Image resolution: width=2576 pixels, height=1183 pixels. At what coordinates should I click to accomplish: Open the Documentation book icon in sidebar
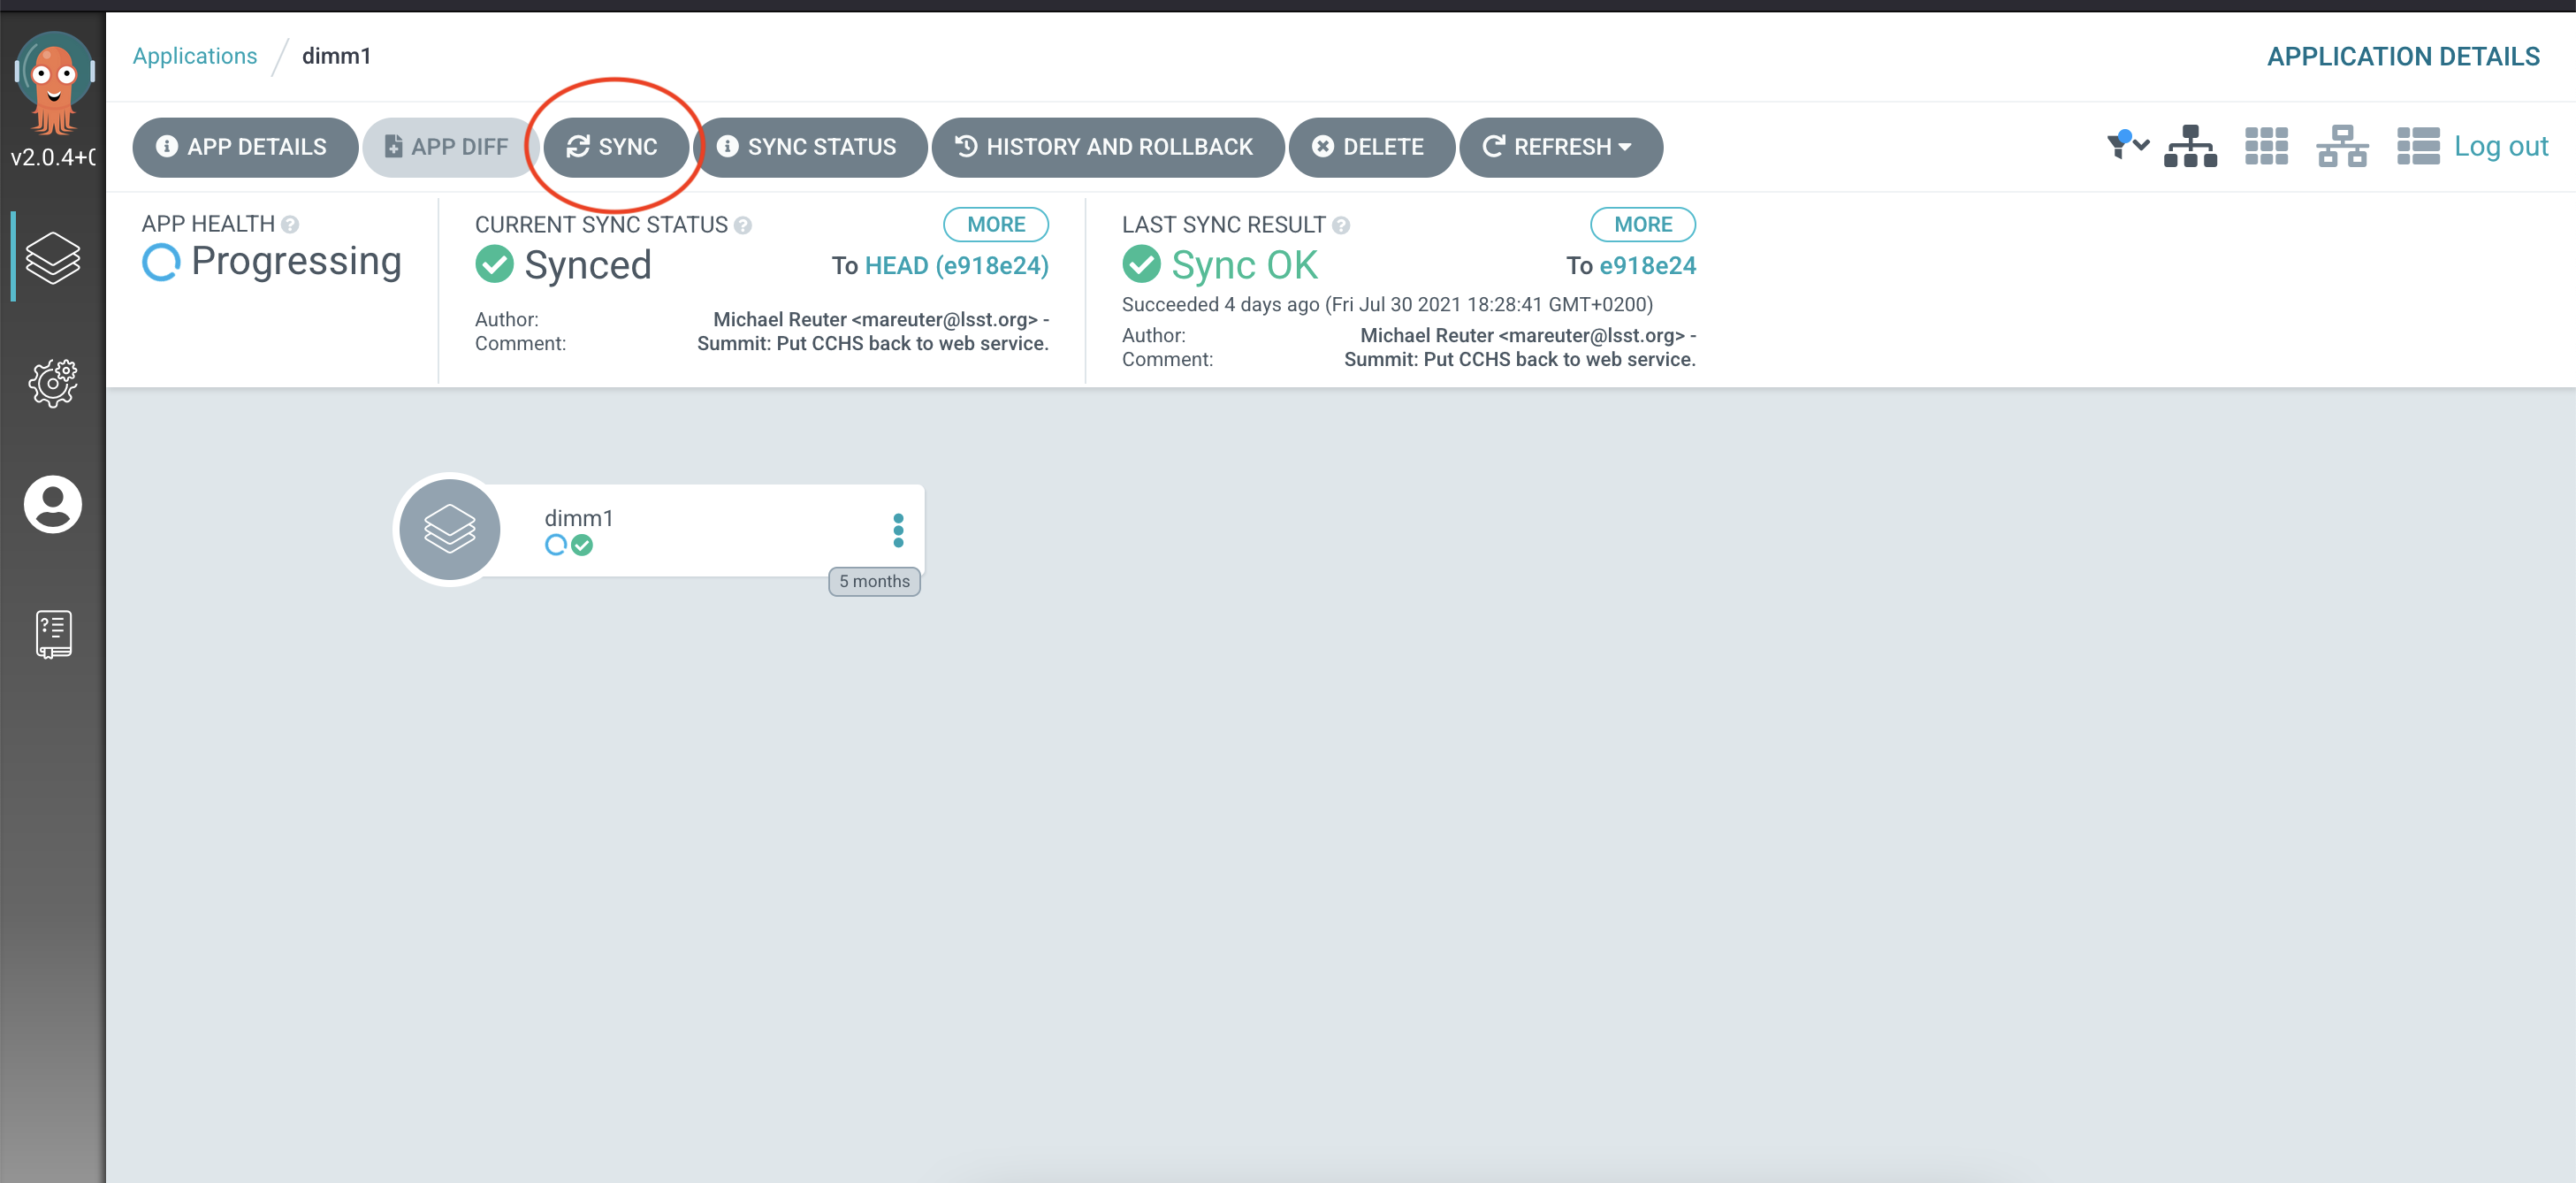(52, 634)
